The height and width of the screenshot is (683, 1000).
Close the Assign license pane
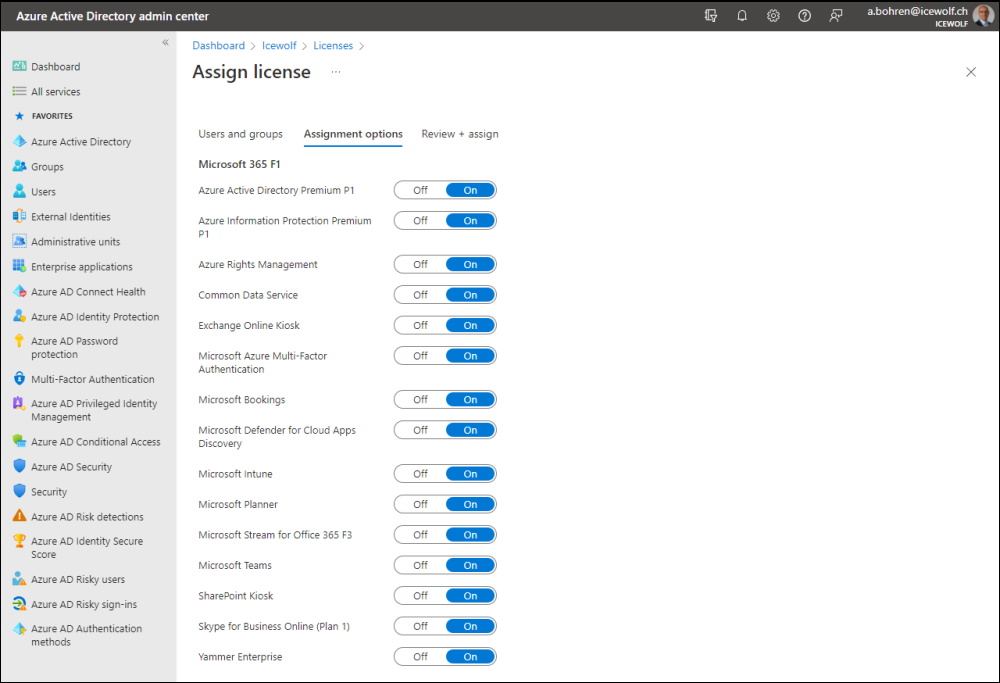click(x=971, y=72)
